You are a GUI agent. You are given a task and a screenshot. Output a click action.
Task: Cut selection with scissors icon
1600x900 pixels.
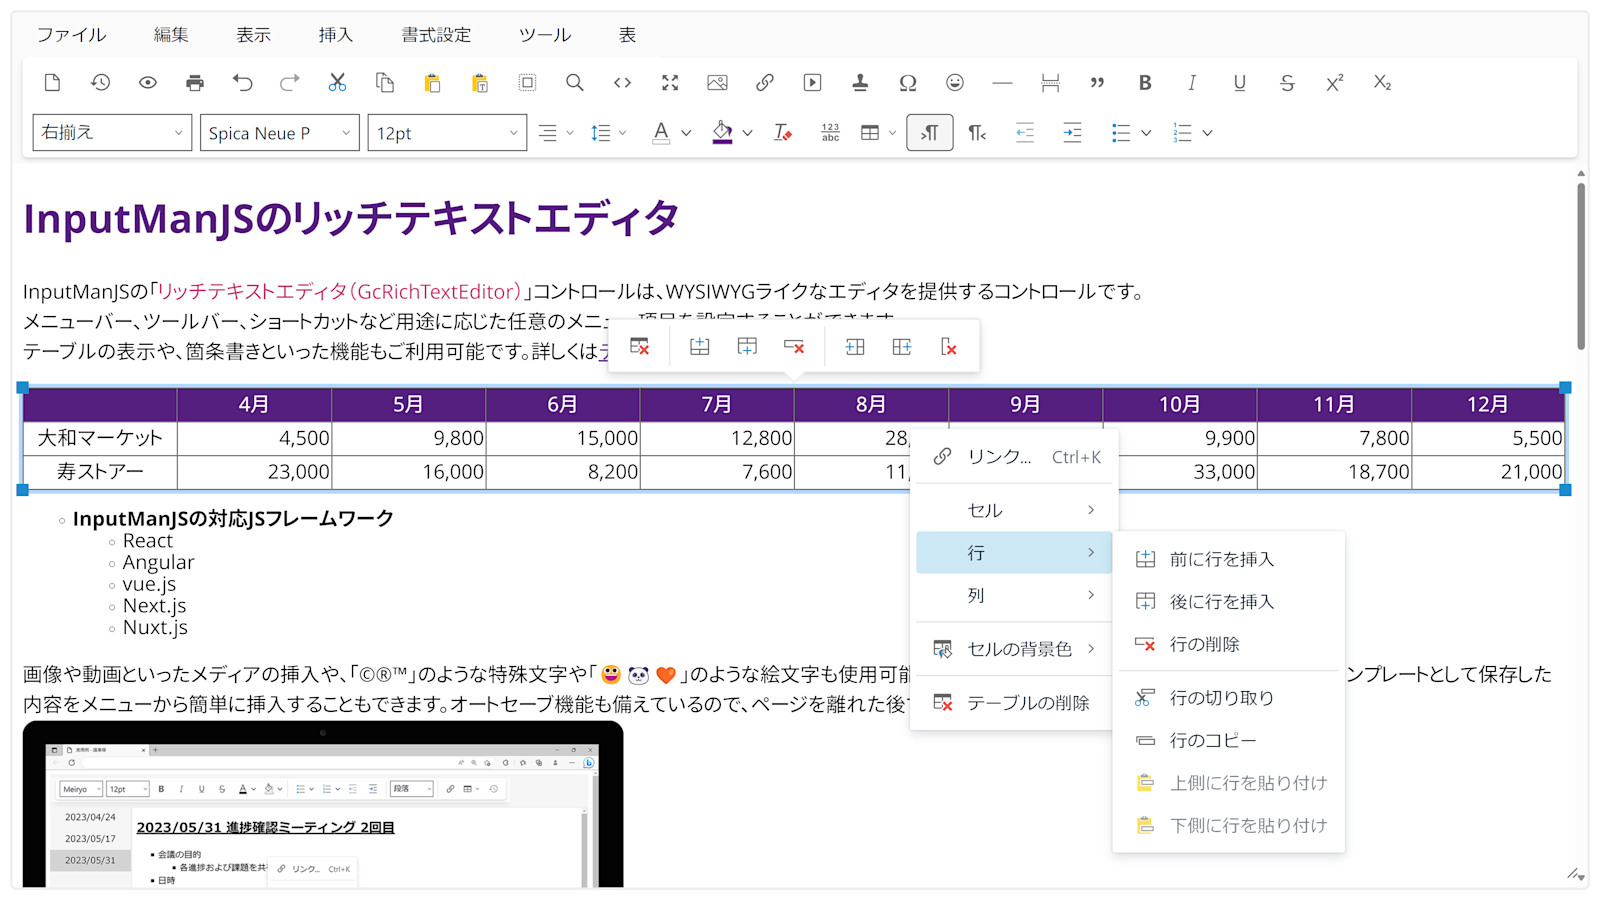(337, 83)
